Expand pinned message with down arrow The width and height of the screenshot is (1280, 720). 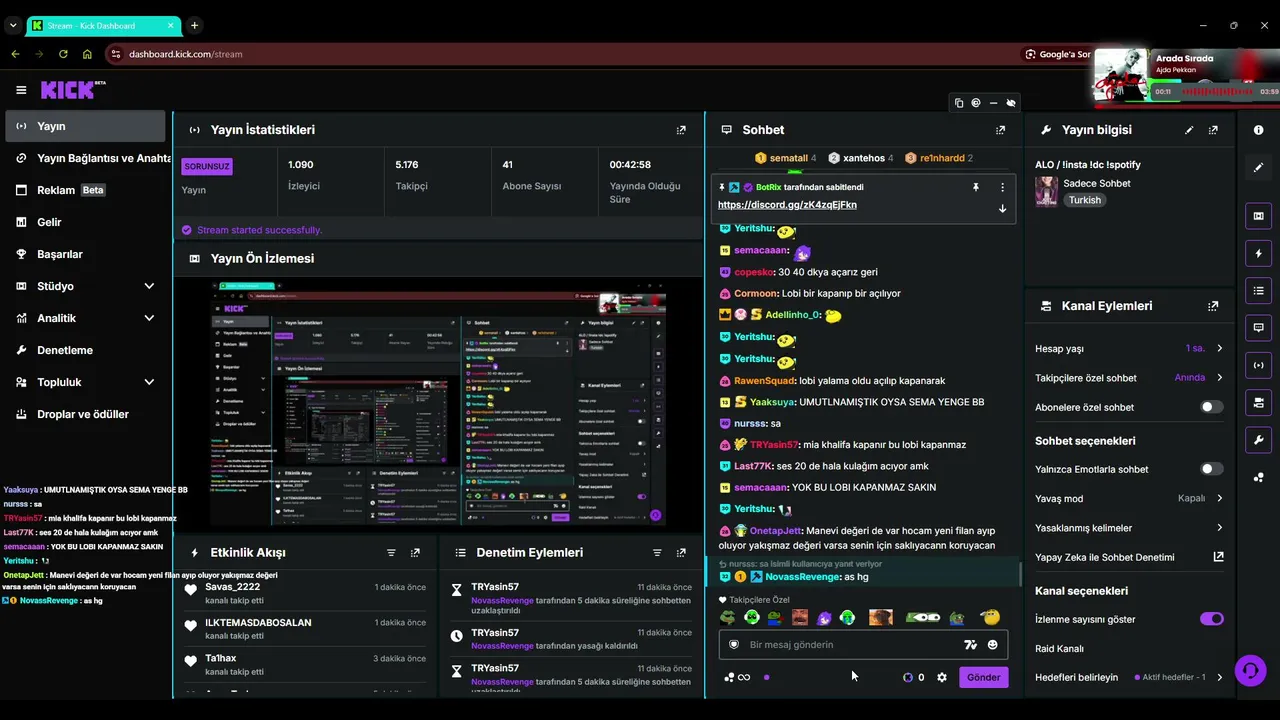click(x=1002, y=208)
